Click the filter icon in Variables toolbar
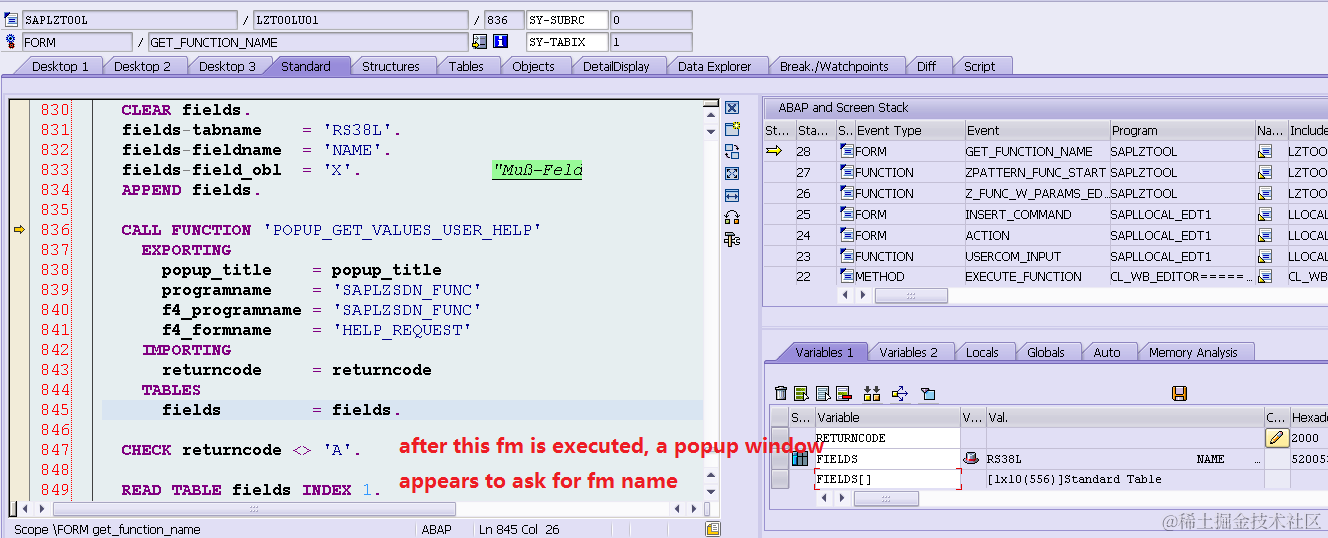 [927, 394]
